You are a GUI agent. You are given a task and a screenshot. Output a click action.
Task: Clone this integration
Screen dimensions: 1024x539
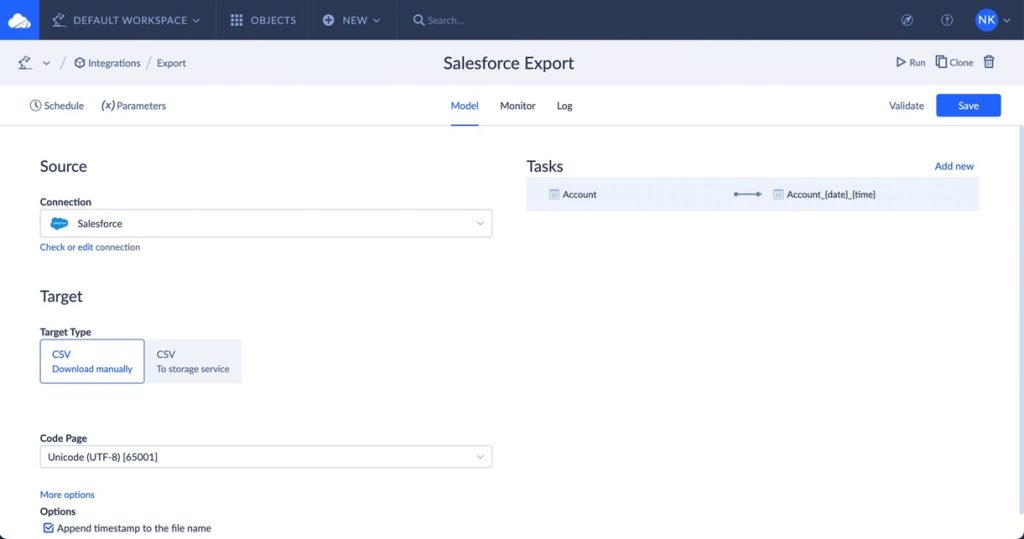[x=954, y=62]
